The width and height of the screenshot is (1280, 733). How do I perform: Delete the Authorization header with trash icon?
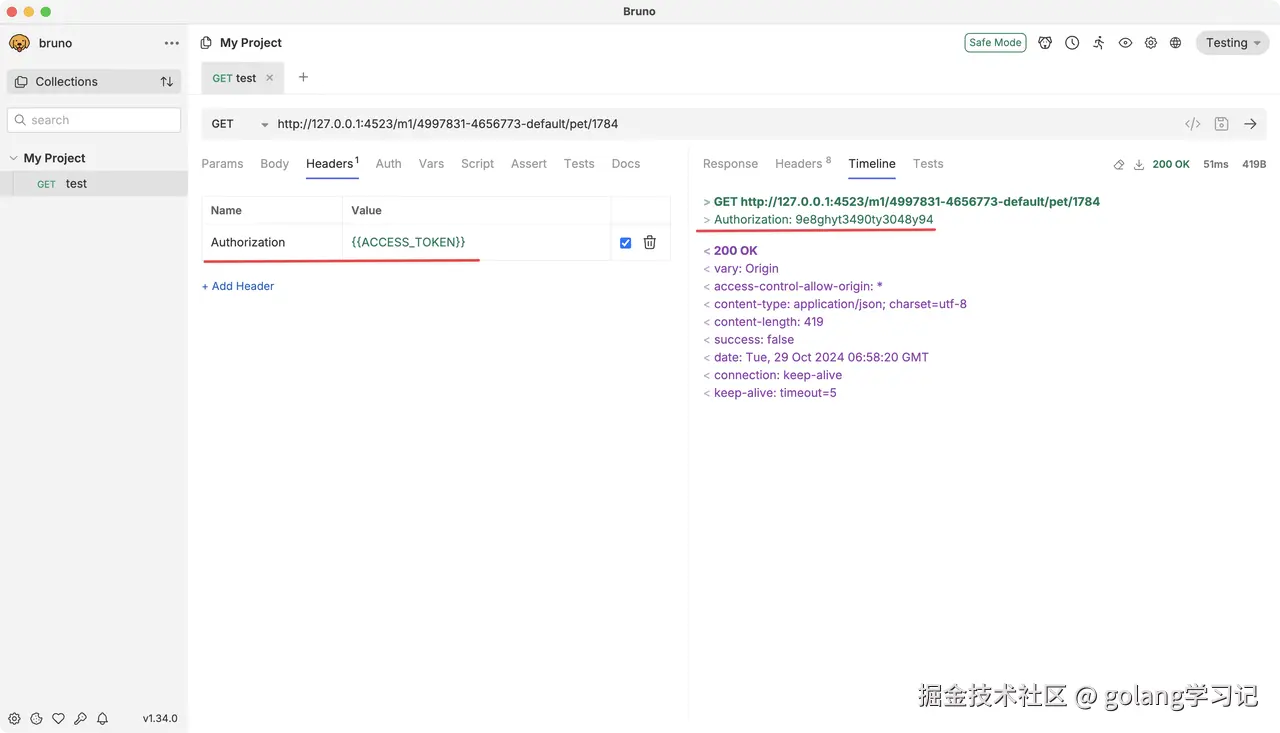click(649, 242)
